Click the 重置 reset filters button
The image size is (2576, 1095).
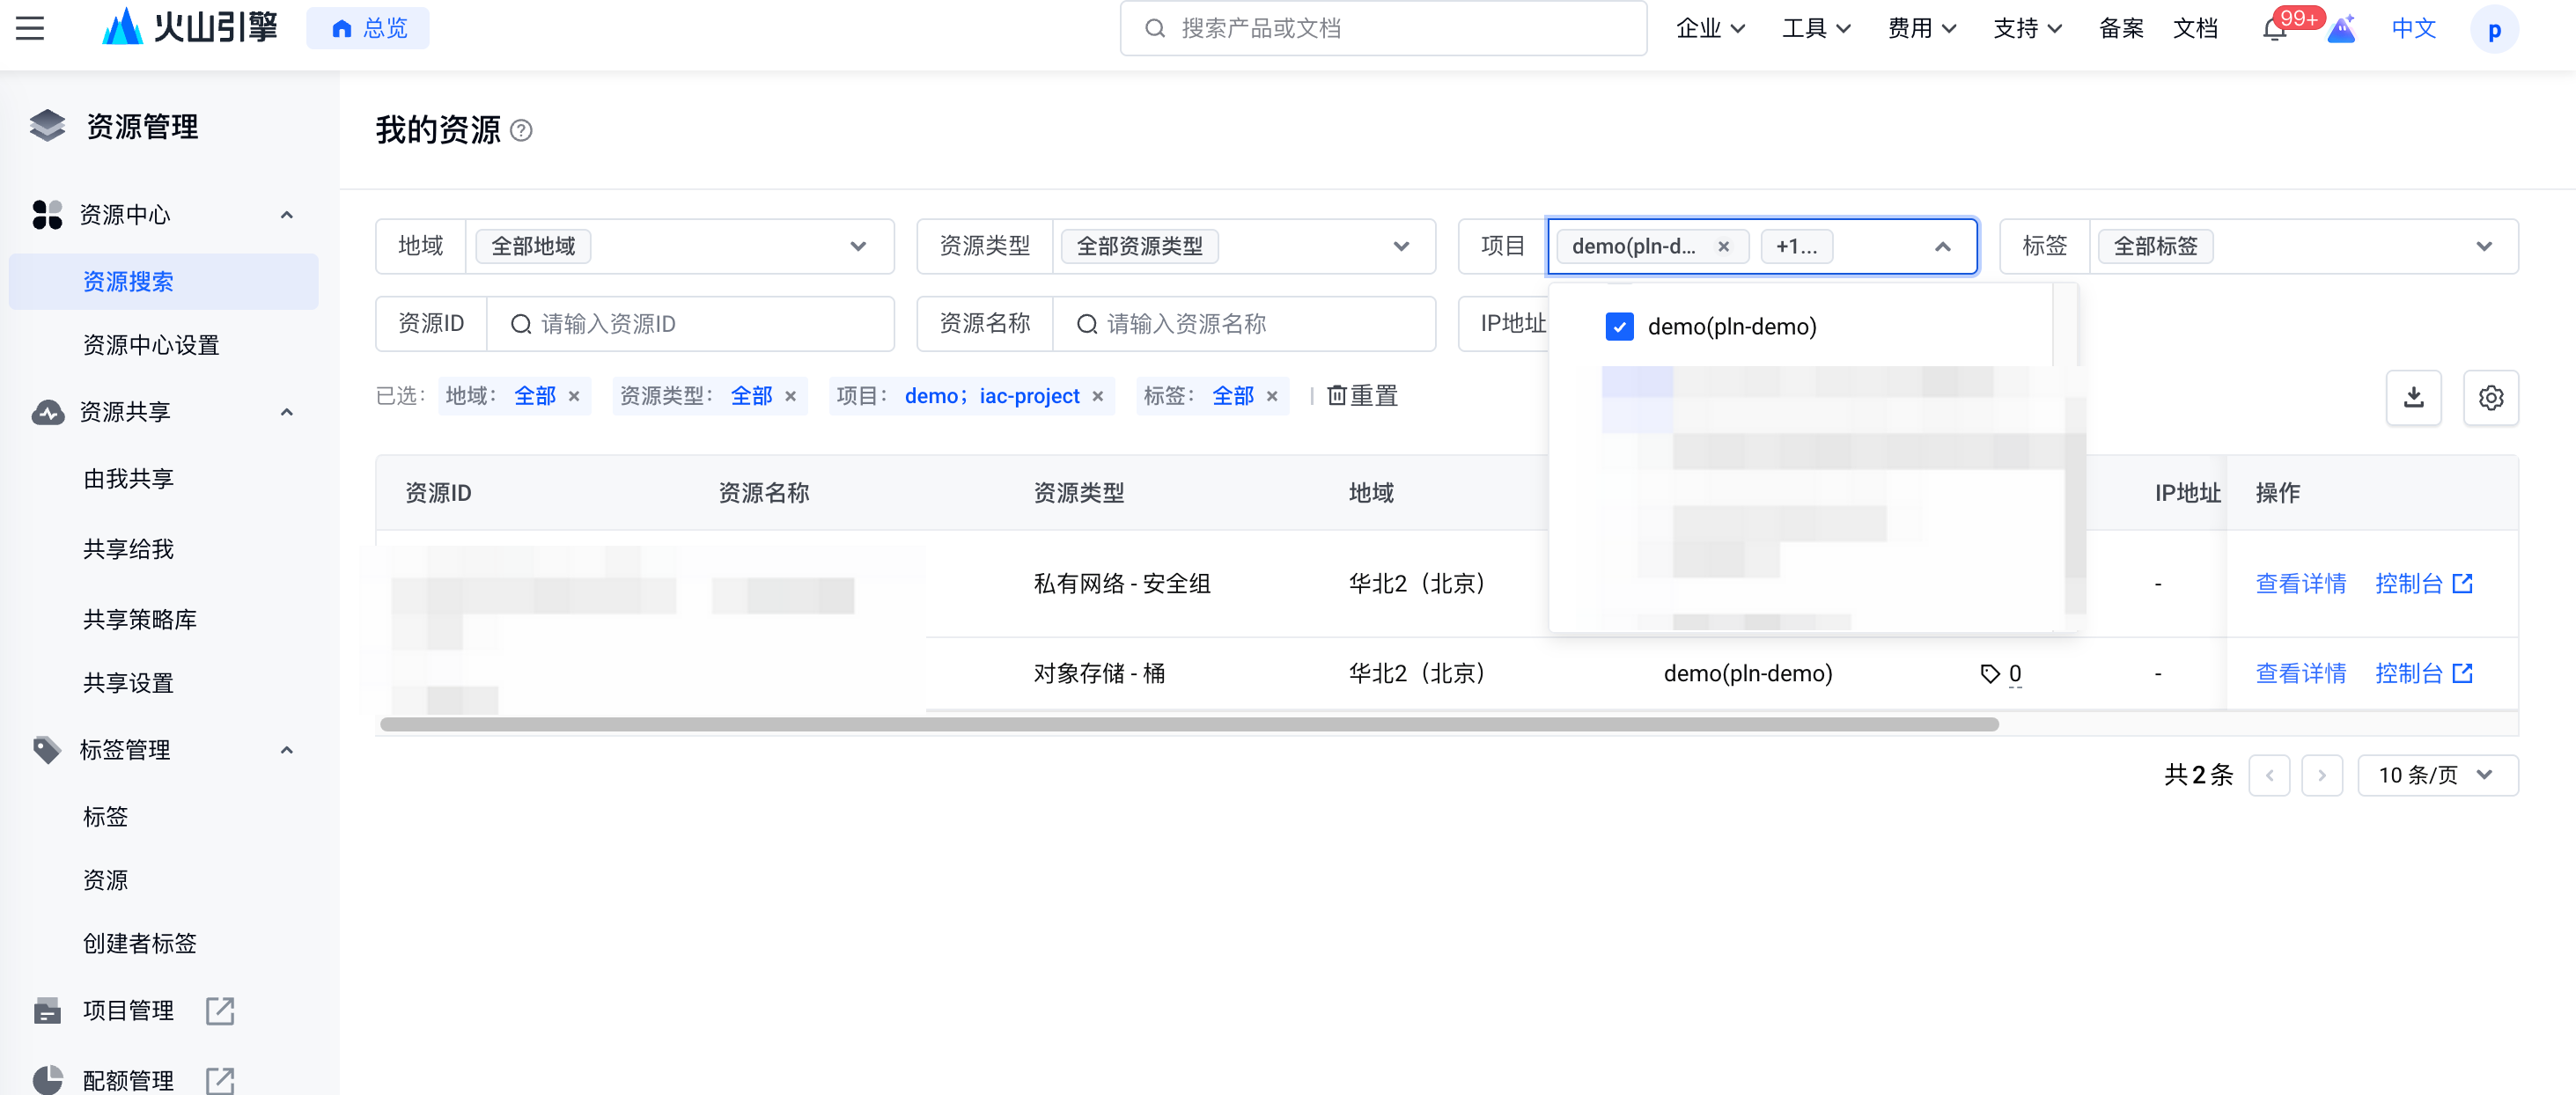(x=1362, y=396)
